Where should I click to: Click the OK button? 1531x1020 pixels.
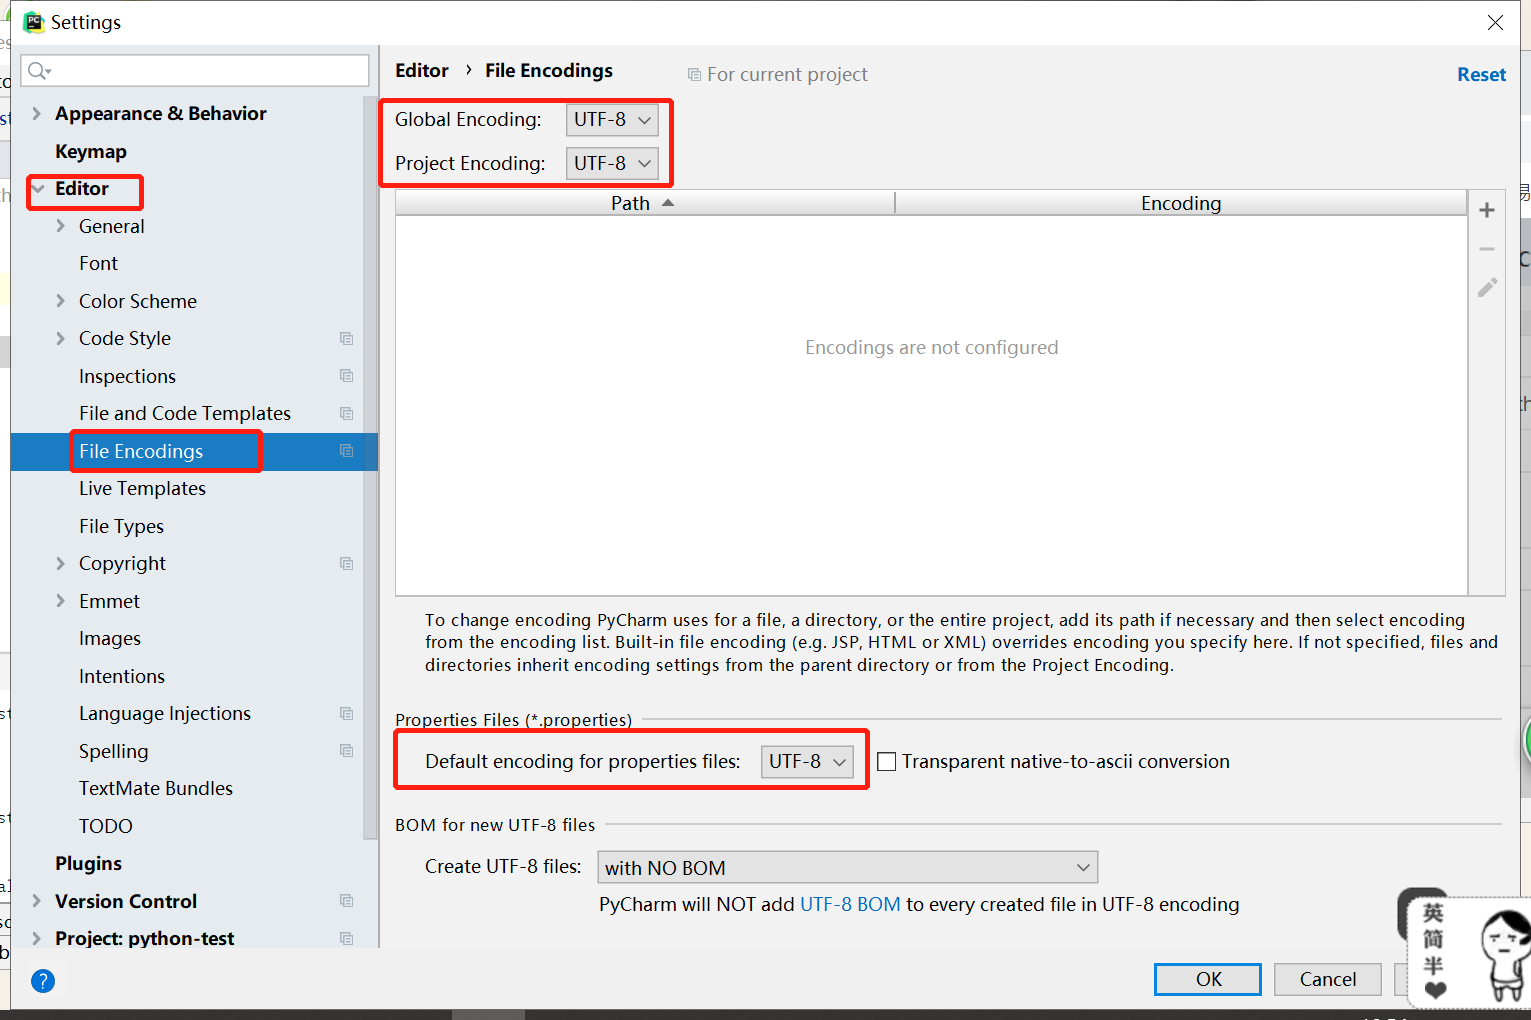[x=1208, y=980]
